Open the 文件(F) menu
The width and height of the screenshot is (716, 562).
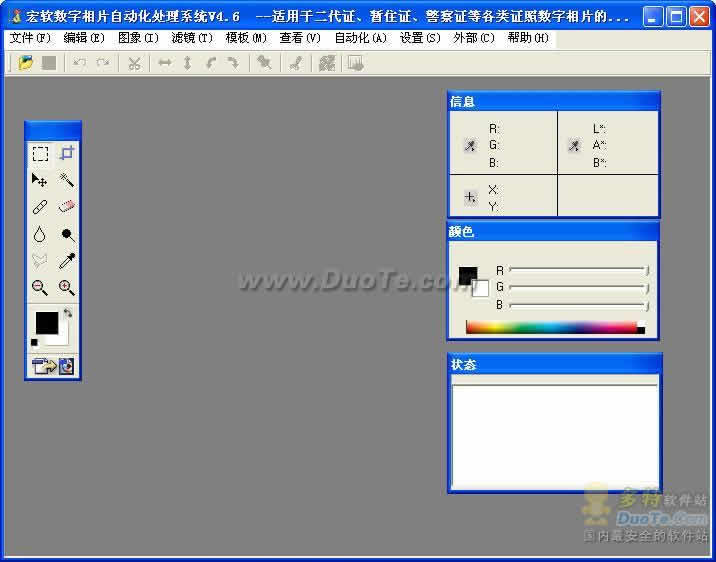[x=30, y=38]
